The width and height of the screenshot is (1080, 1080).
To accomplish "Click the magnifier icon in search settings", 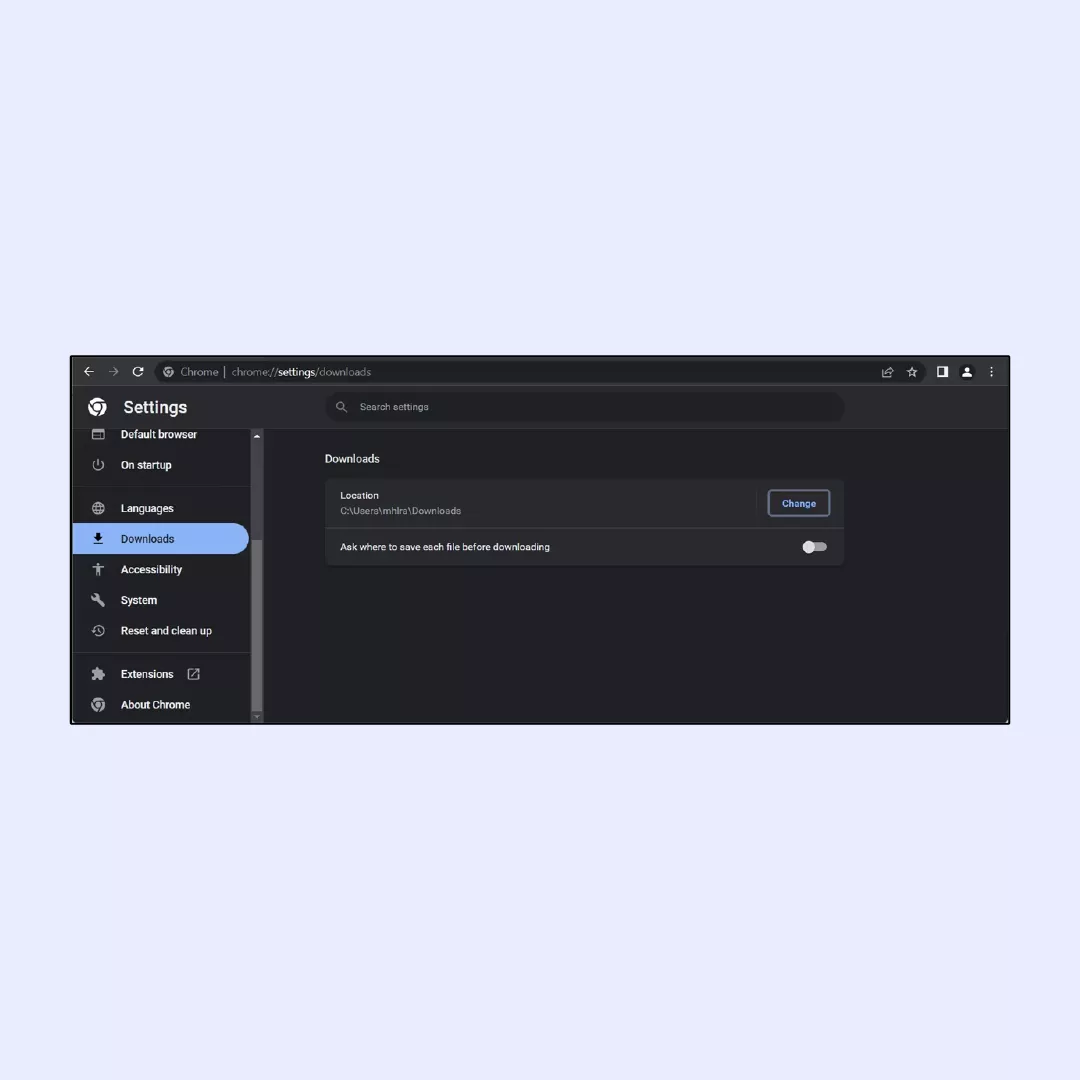I will (x=341, y=407).
